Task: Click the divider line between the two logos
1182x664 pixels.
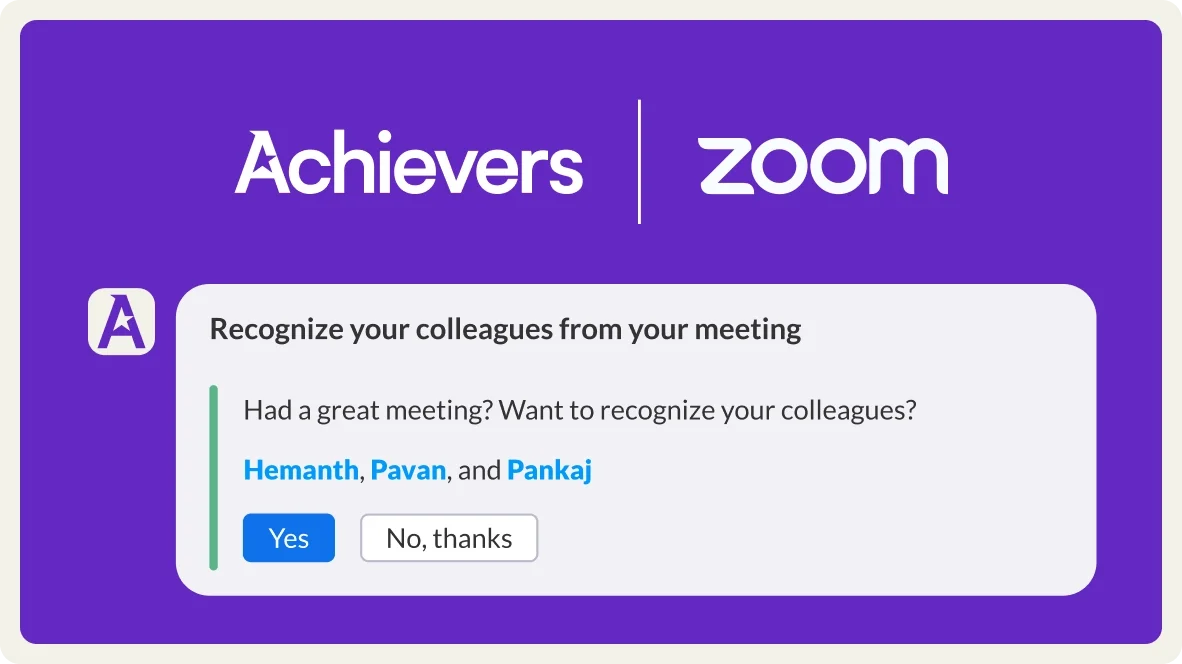Action: pyautogui.click(x=640, y=160)
